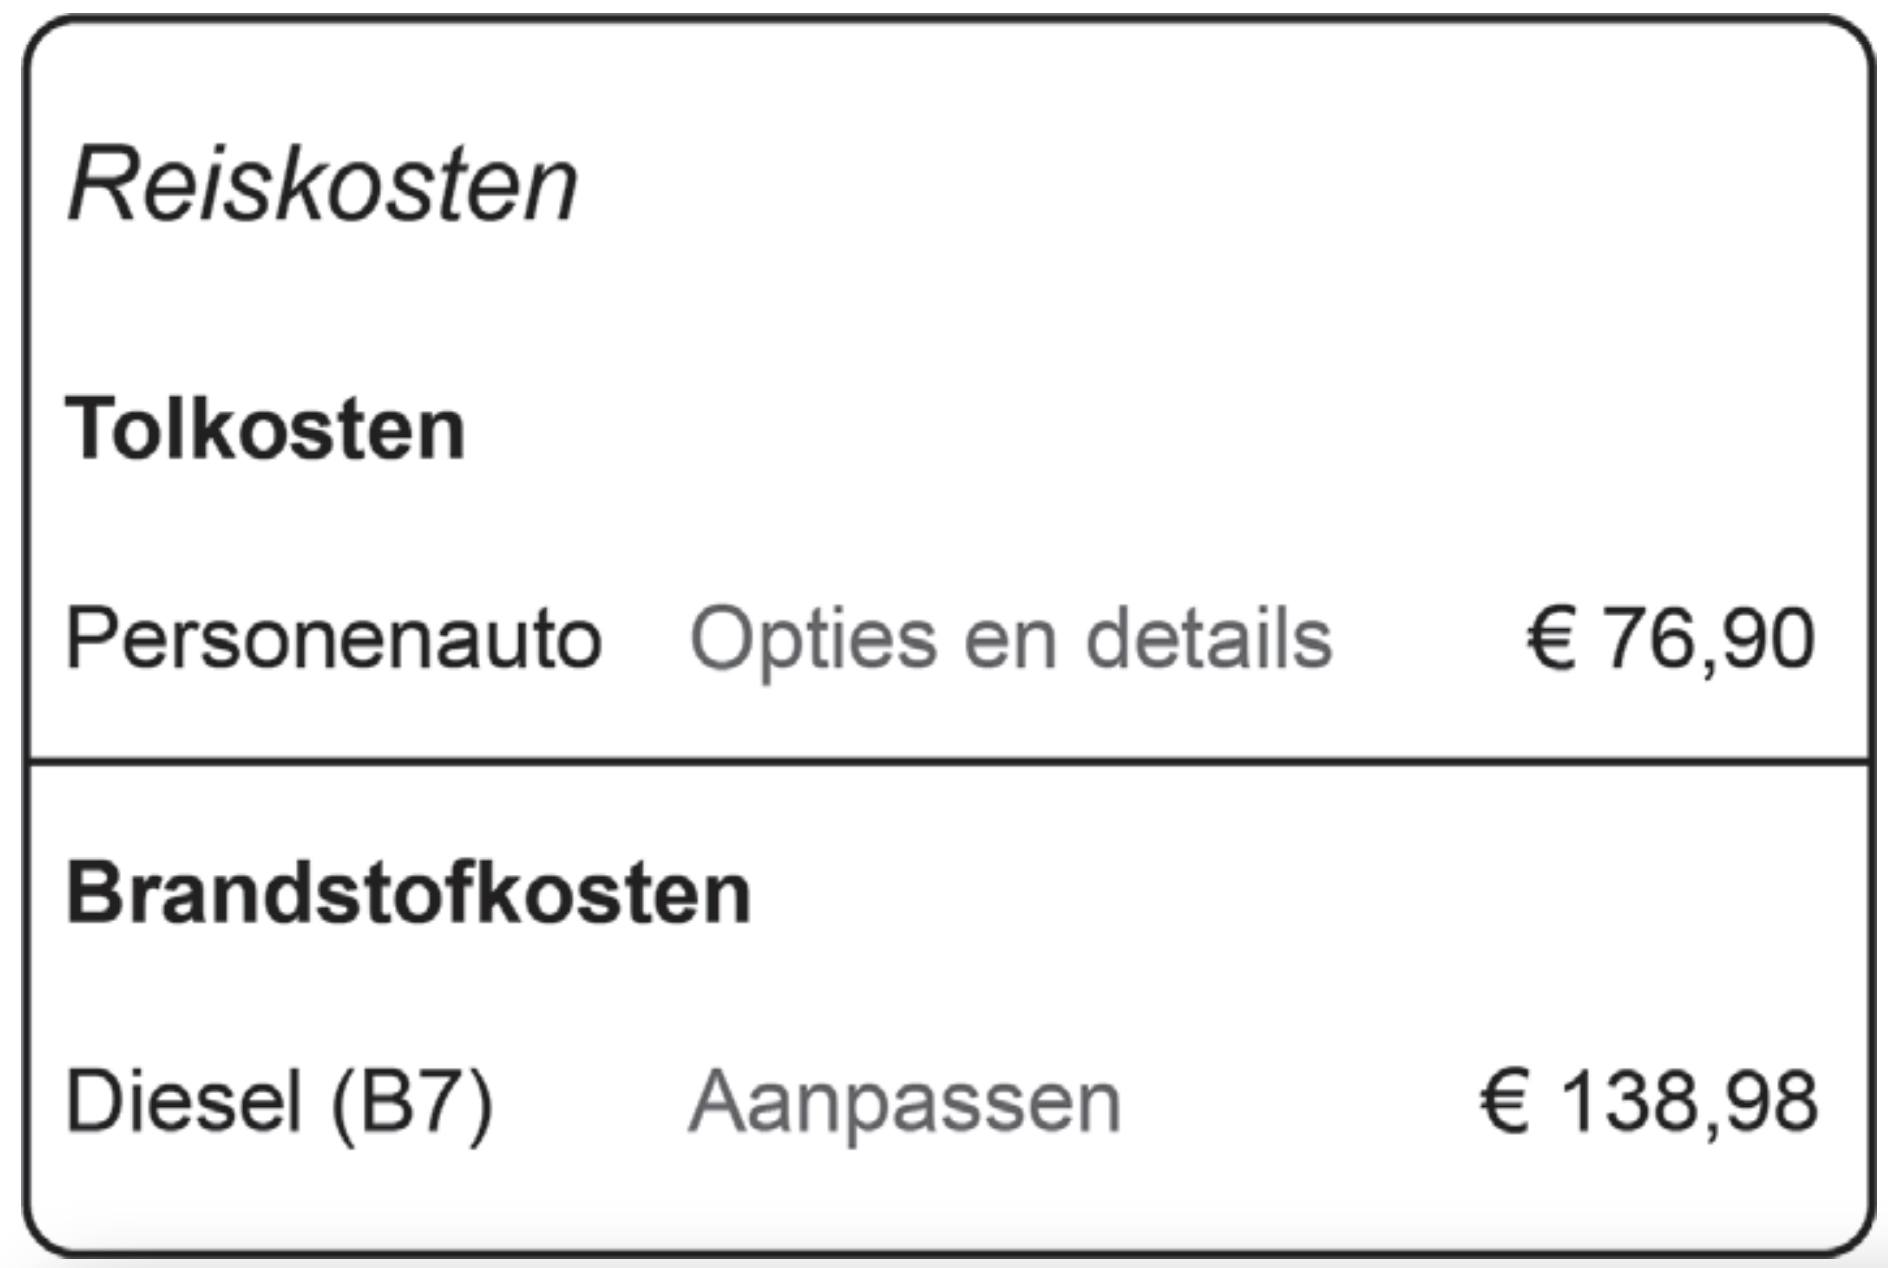
Task: Click the toll amount € 76,90
Action: click(1670, 639)
